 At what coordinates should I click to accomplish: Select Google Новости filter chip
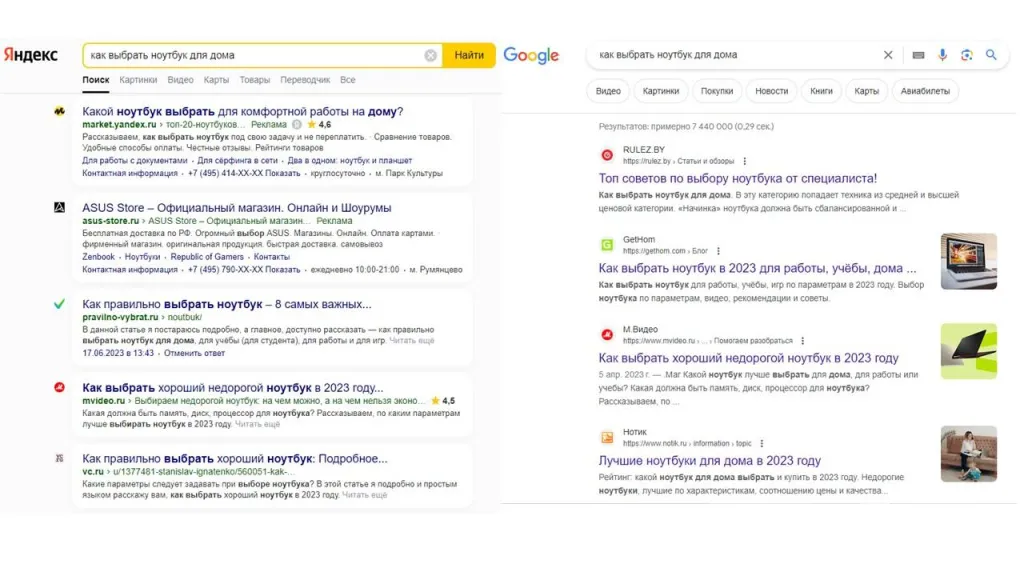771,91
